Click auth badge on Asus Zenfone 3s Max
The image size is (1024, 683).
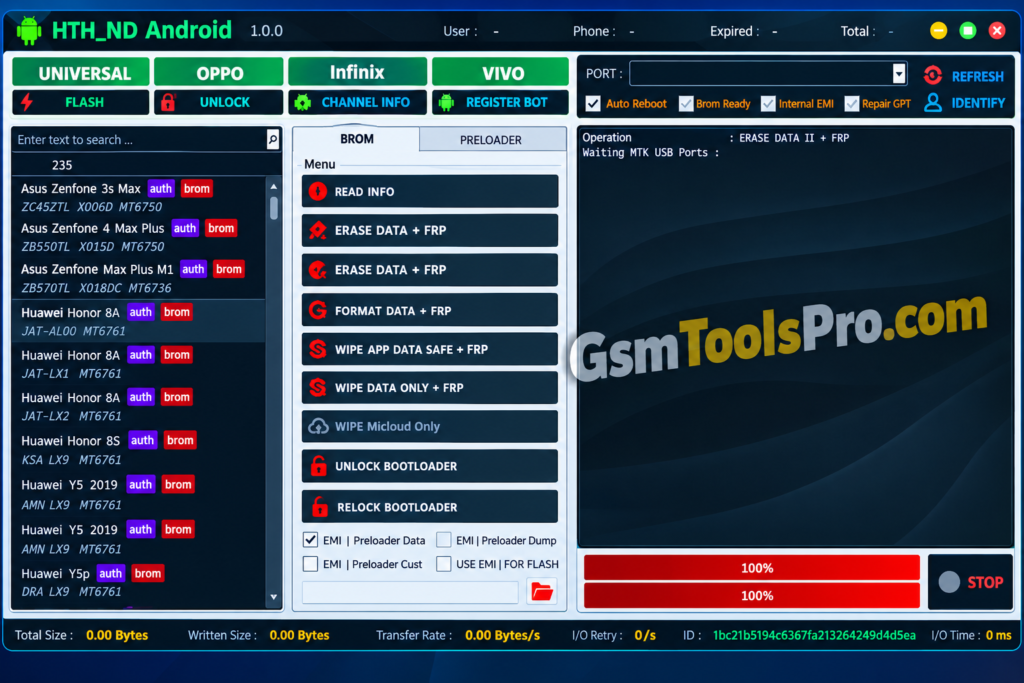click(161, 189)
